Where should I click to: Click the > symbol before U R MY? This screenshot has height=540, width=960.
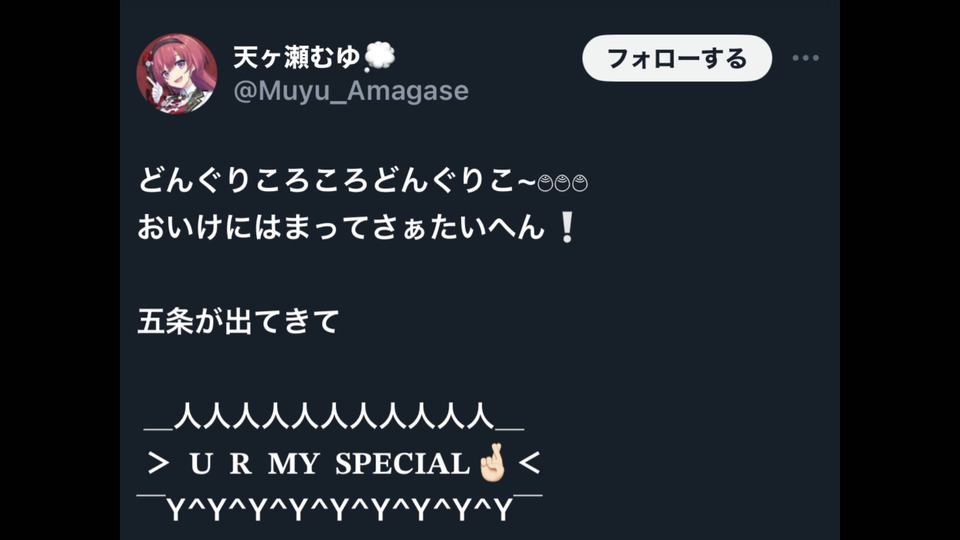tap(158, 463)
